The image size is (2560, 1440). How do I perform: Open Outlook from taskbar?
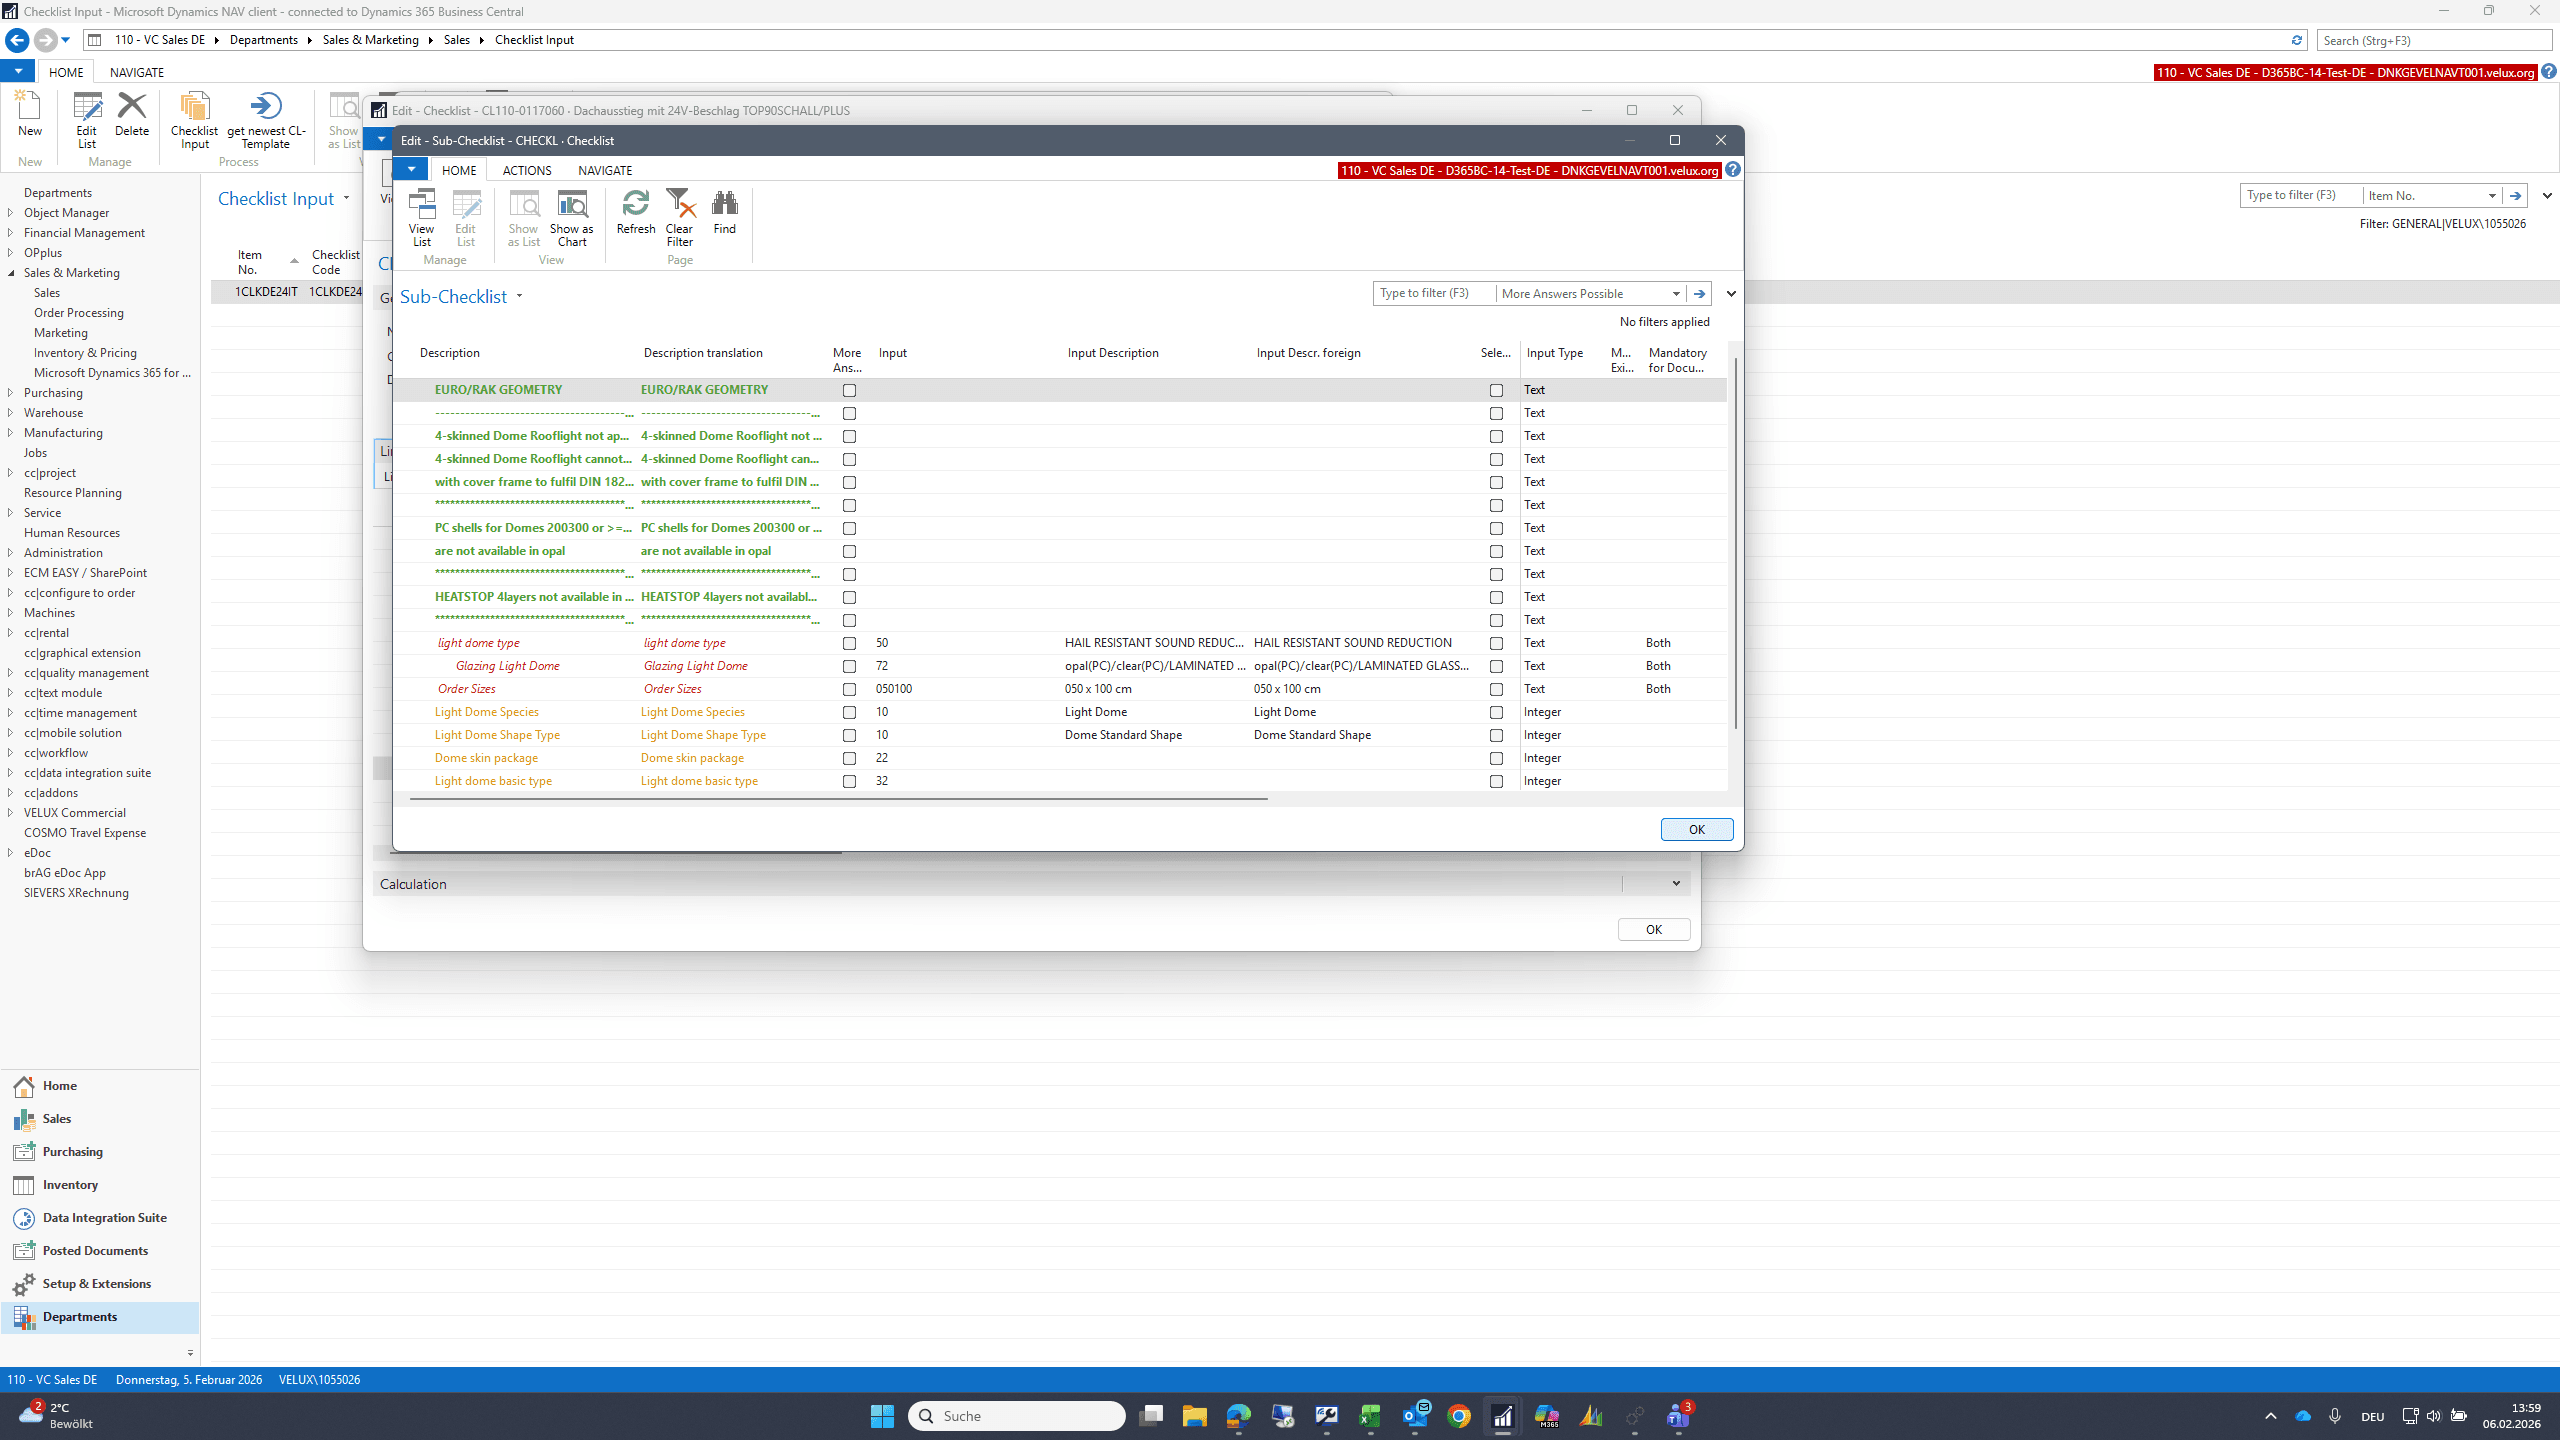coord(1415,1415)
